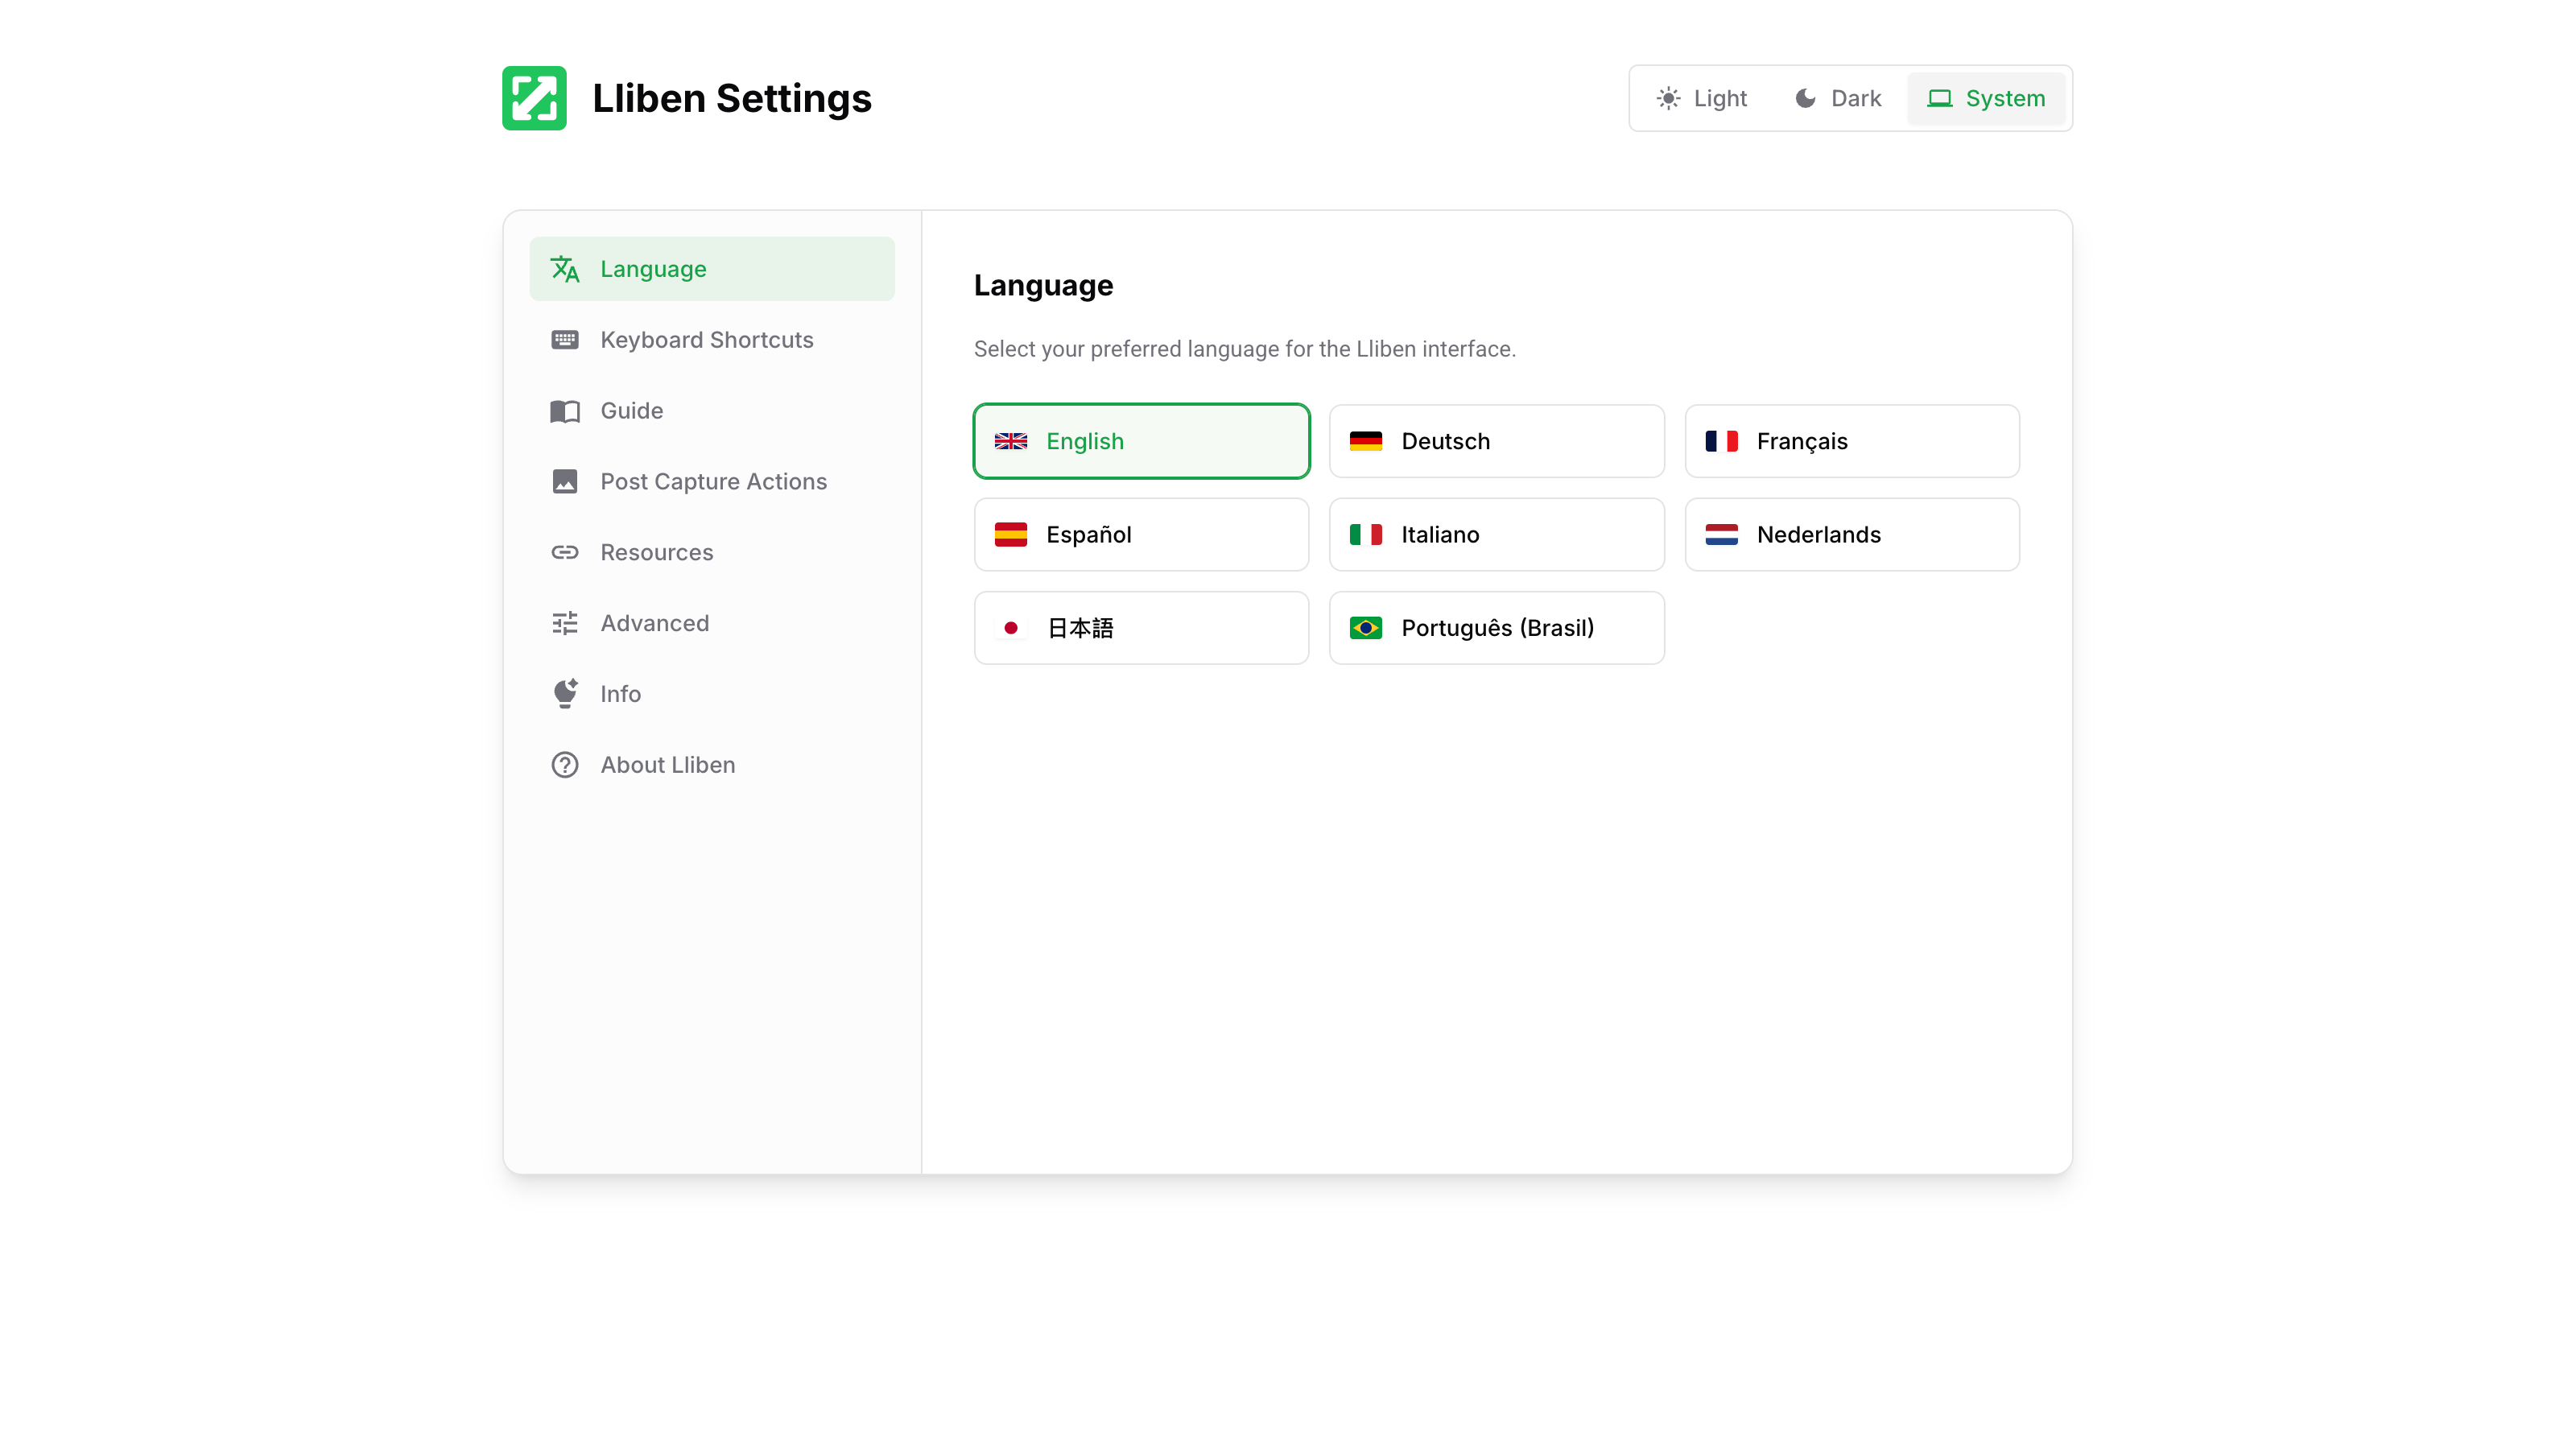2576x1449 pixels.
Task: Click the Info plug icon
Action: (x=565, y=693)
